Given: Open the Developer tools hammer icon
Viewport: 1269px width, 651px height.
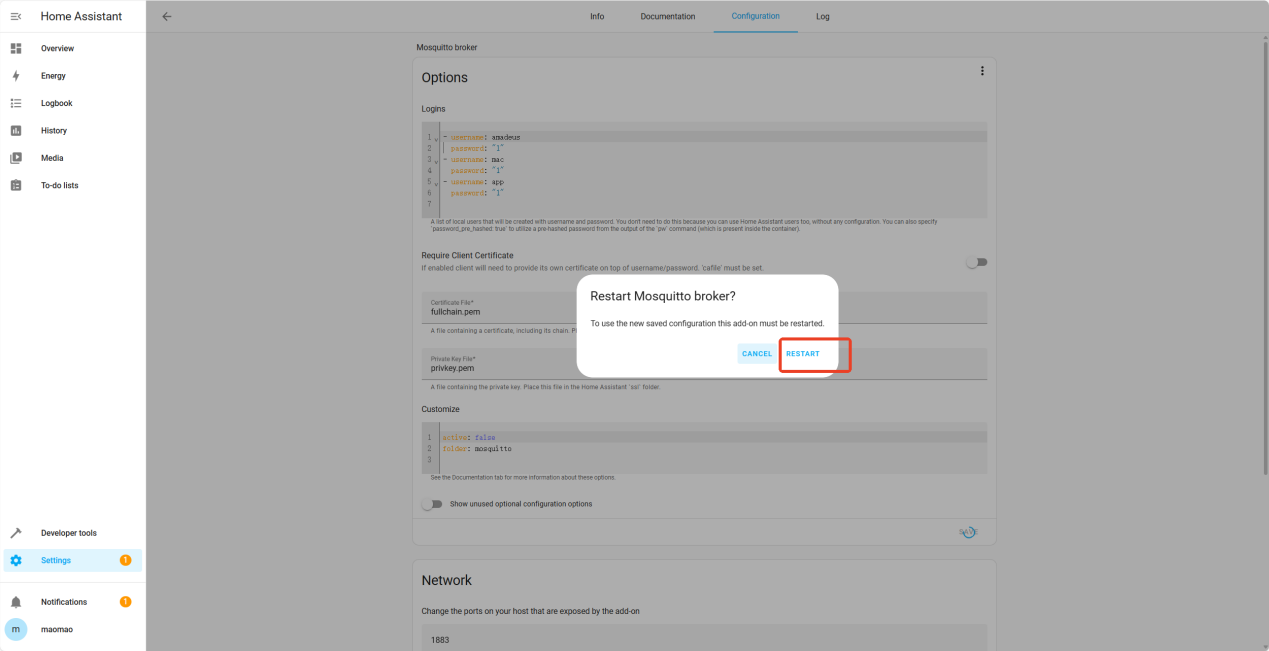Looking at the screenshot, I should pos(16,533).
